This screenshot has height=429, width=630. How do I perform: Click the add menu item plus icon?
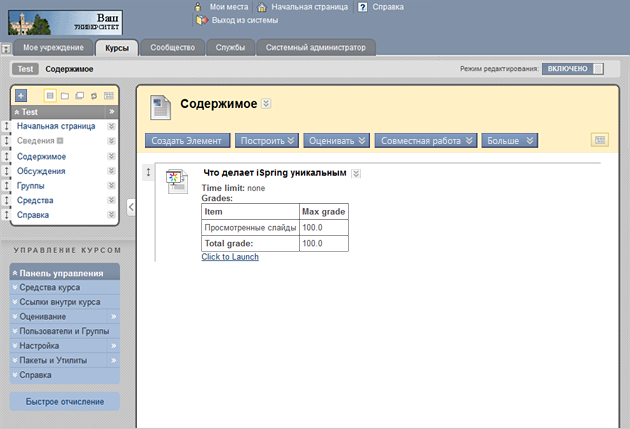21,96
